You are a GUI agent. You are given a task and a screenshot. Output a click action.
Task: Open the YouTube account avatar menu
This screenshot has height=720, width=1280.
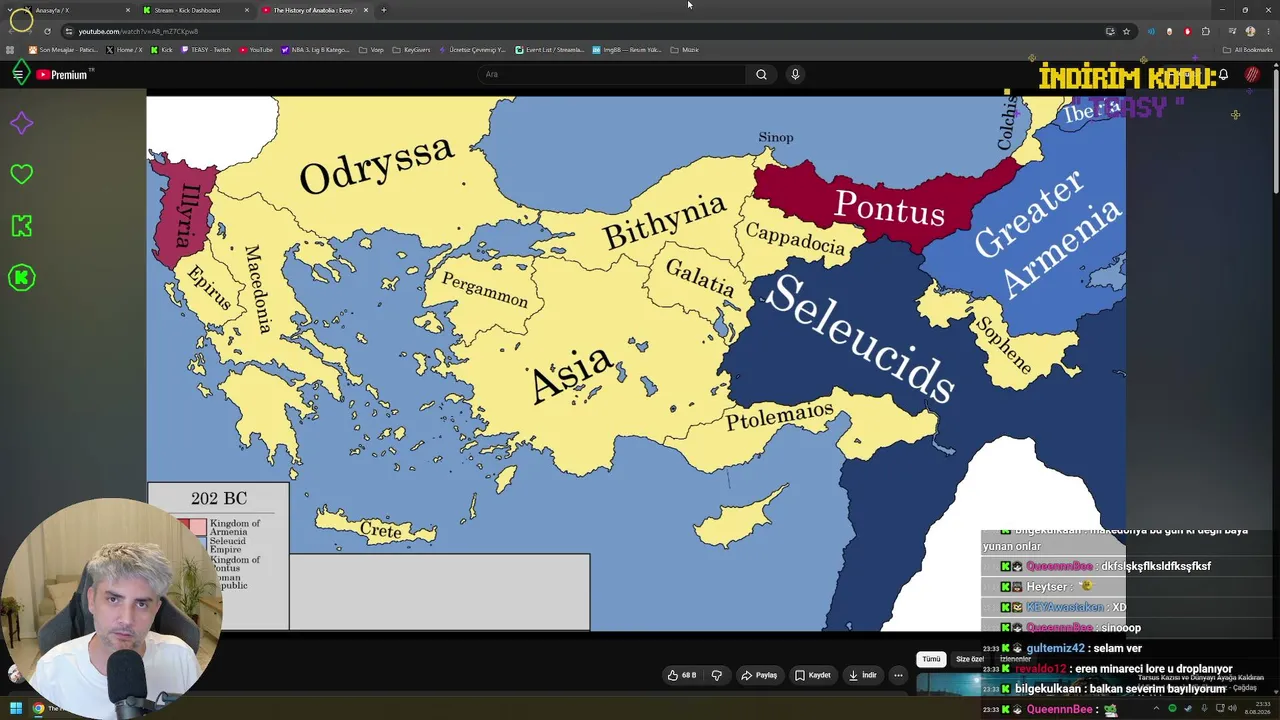tap(1252, 74)
